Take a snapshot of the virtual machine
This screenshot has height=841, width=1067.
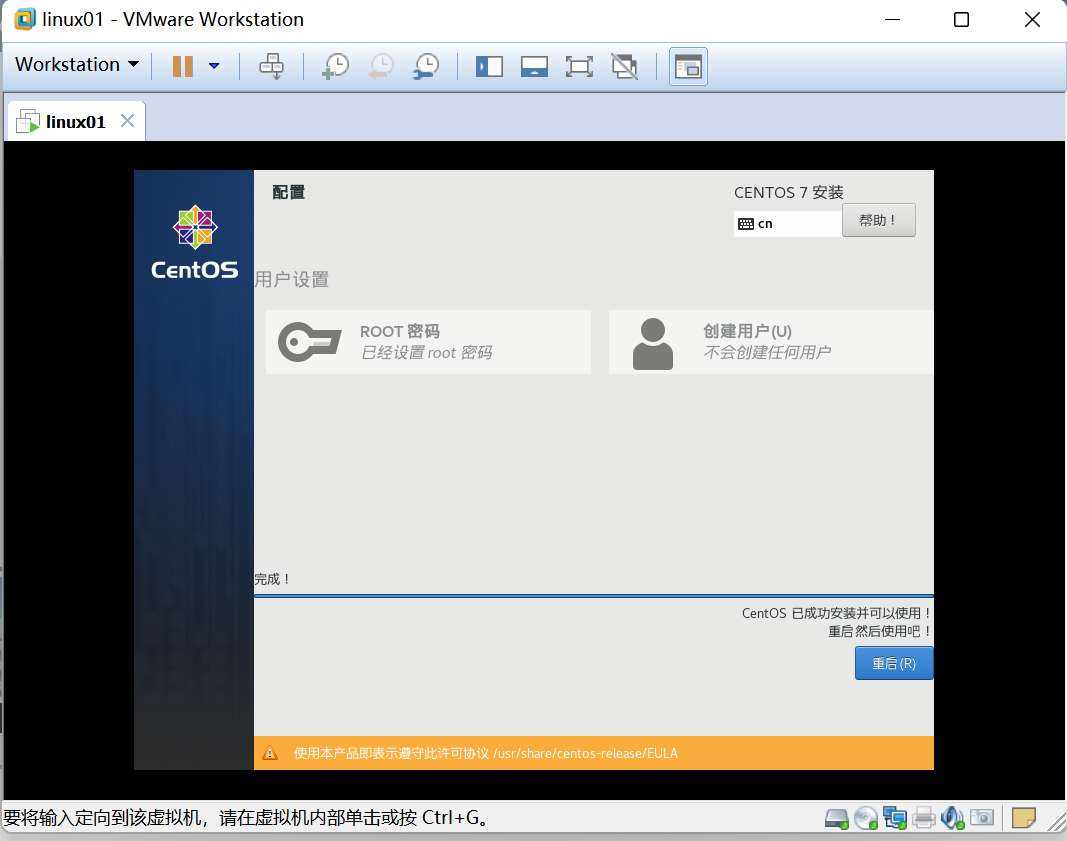(x=335, y=66)
